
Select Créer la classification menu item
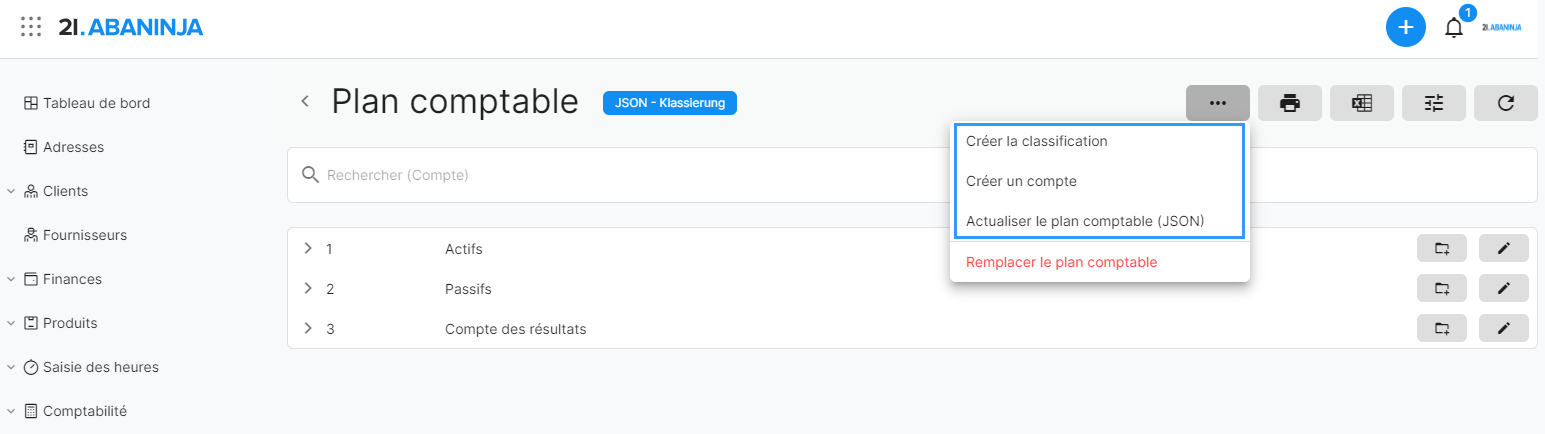(1037, 141)
